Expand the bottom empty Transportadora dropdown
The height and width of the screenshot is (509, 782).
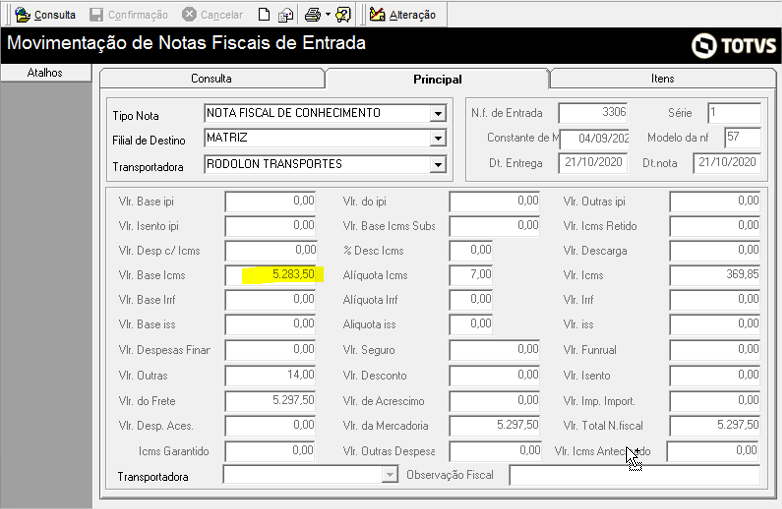point(390,475)
